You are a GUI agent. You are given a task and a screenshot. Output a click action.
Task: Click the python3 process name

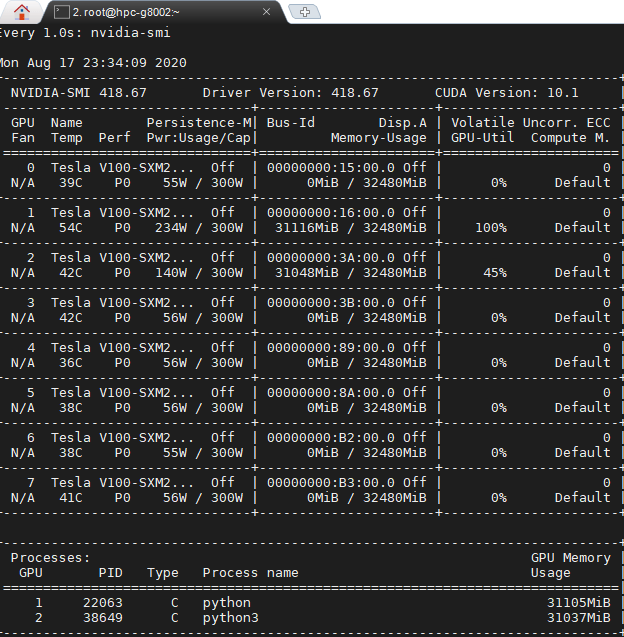(230, 618)
